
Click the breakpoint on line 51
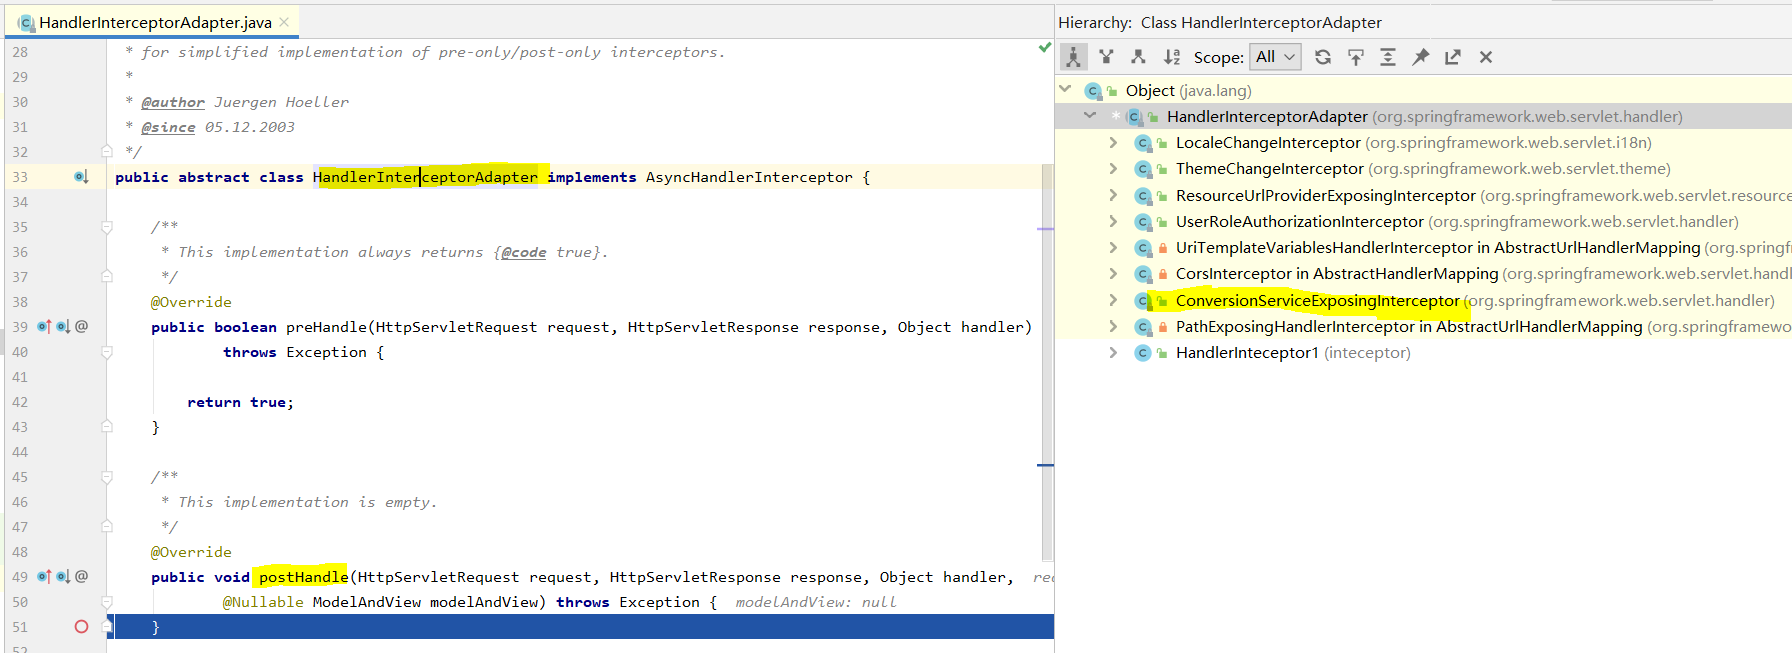click(81, 627)
